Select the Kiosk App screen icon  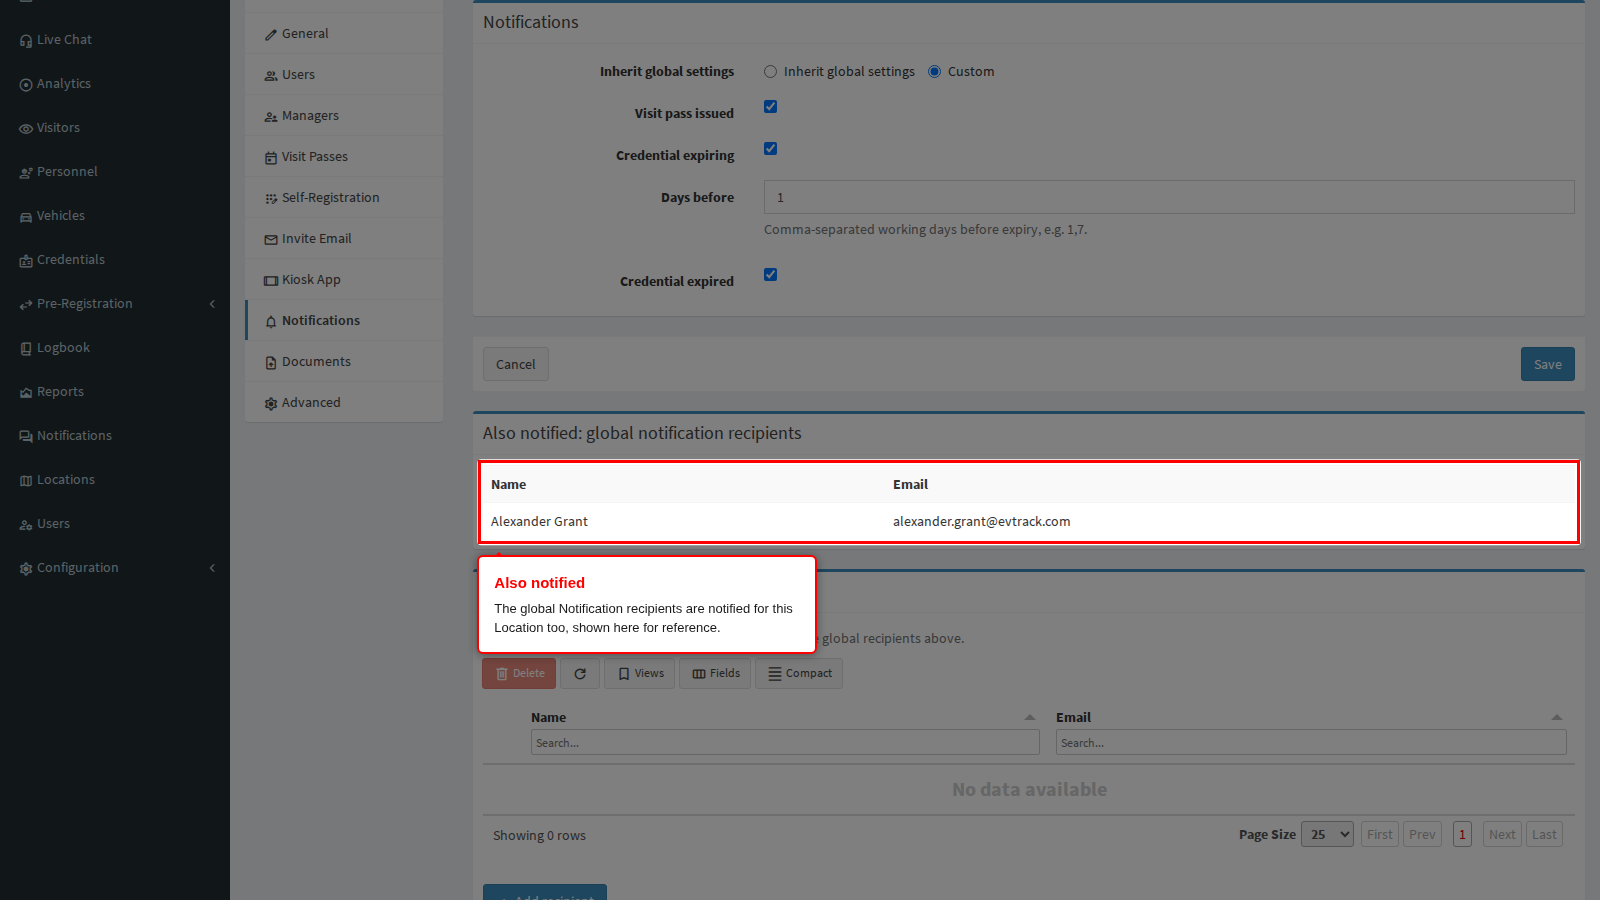pos(271,281)
